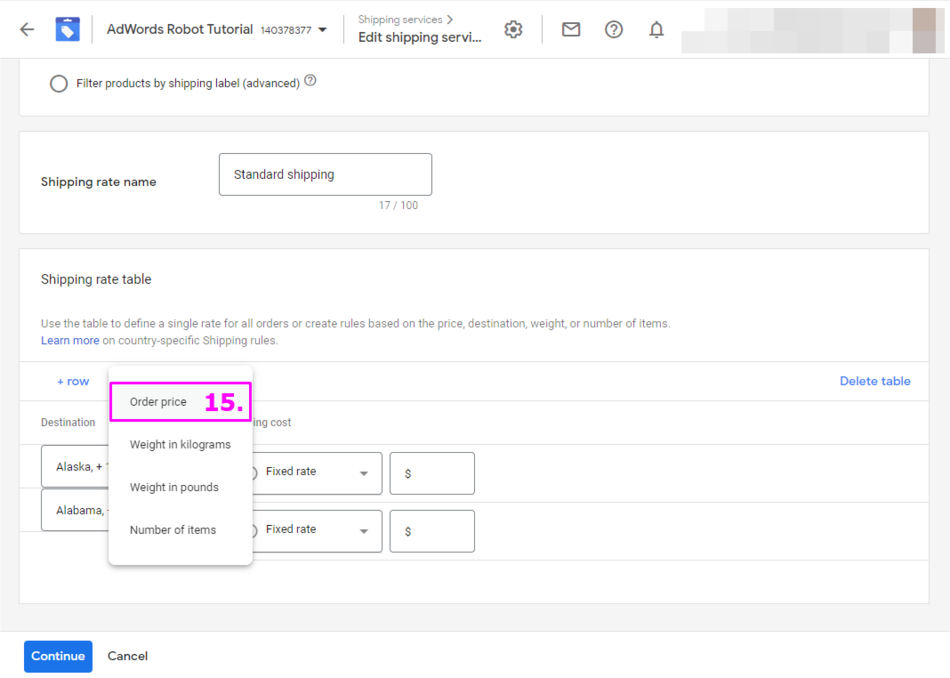Screen dimensions: 950x678
Task: Click the back arrow icon
Action: coord(27,29)
